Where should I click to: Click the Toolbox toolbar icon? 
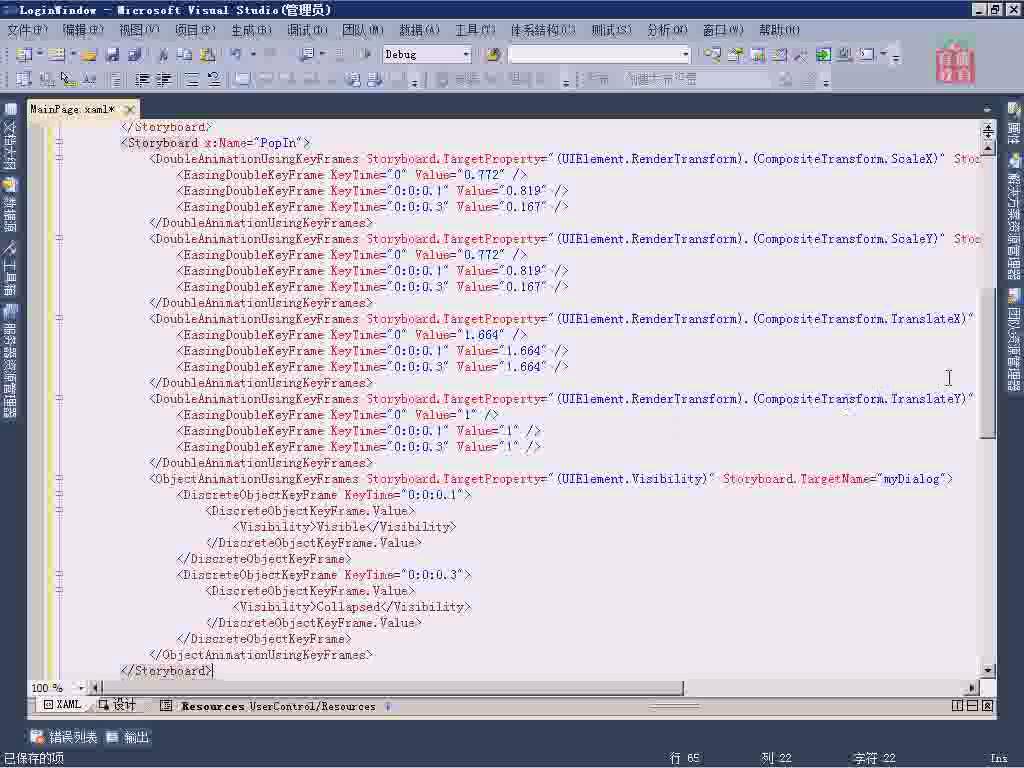(x=801, y=55)
